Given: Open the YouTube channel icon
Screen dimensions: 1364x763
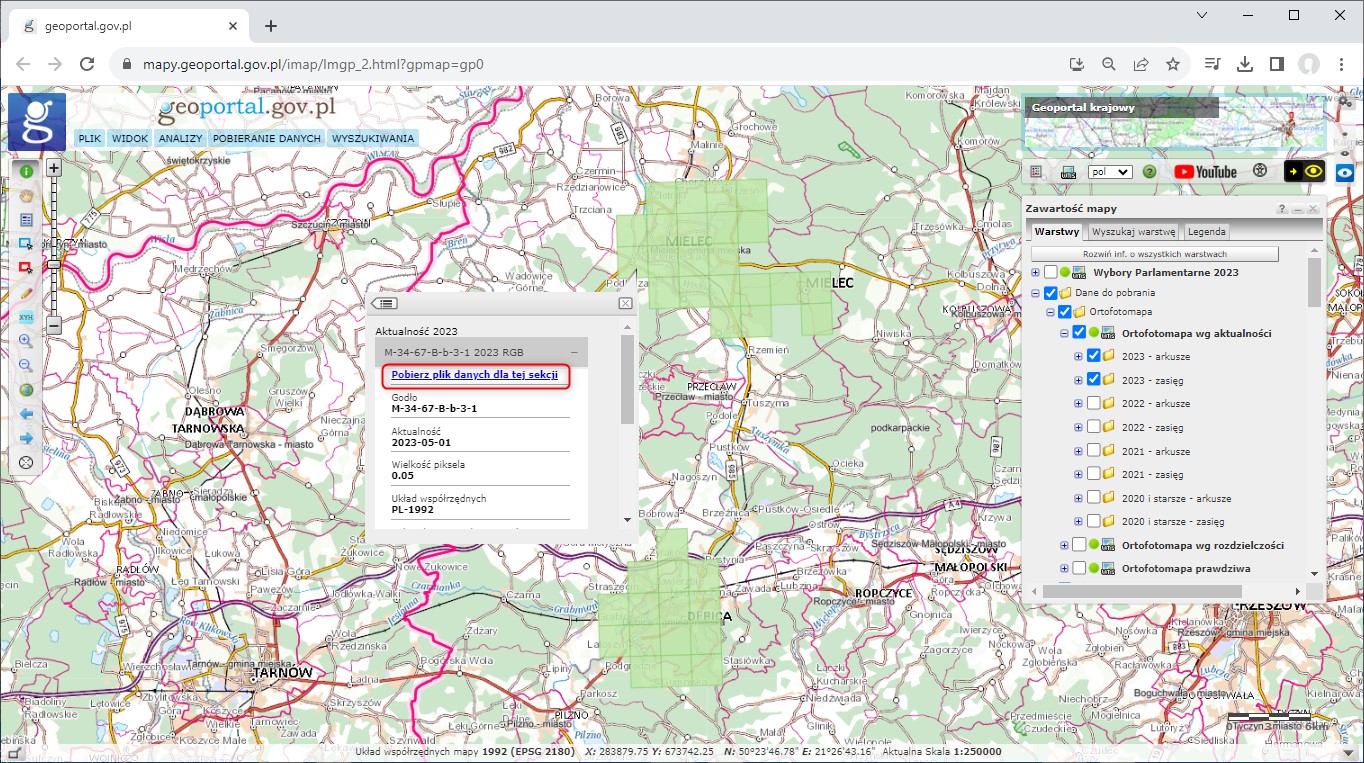Looking at the screenshot, I should (x=1205, y=172).
